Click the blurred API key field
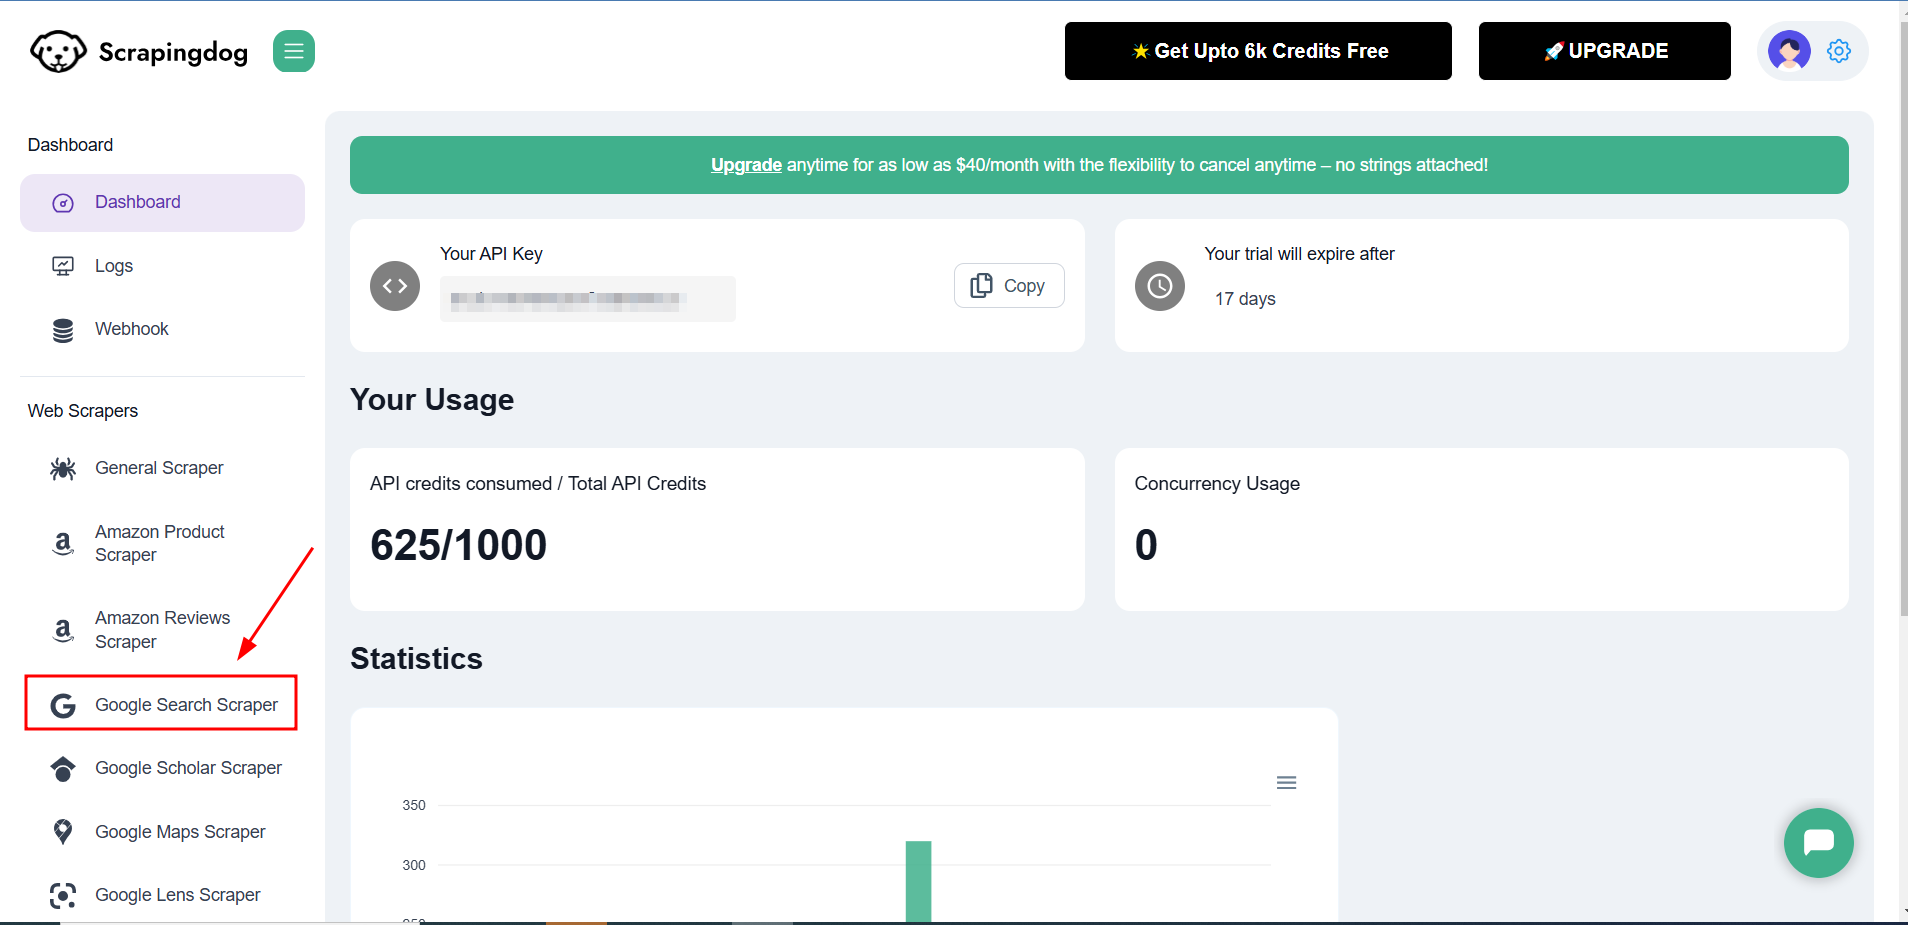The height and width of the screenshot is (925, 1908). 586,298
